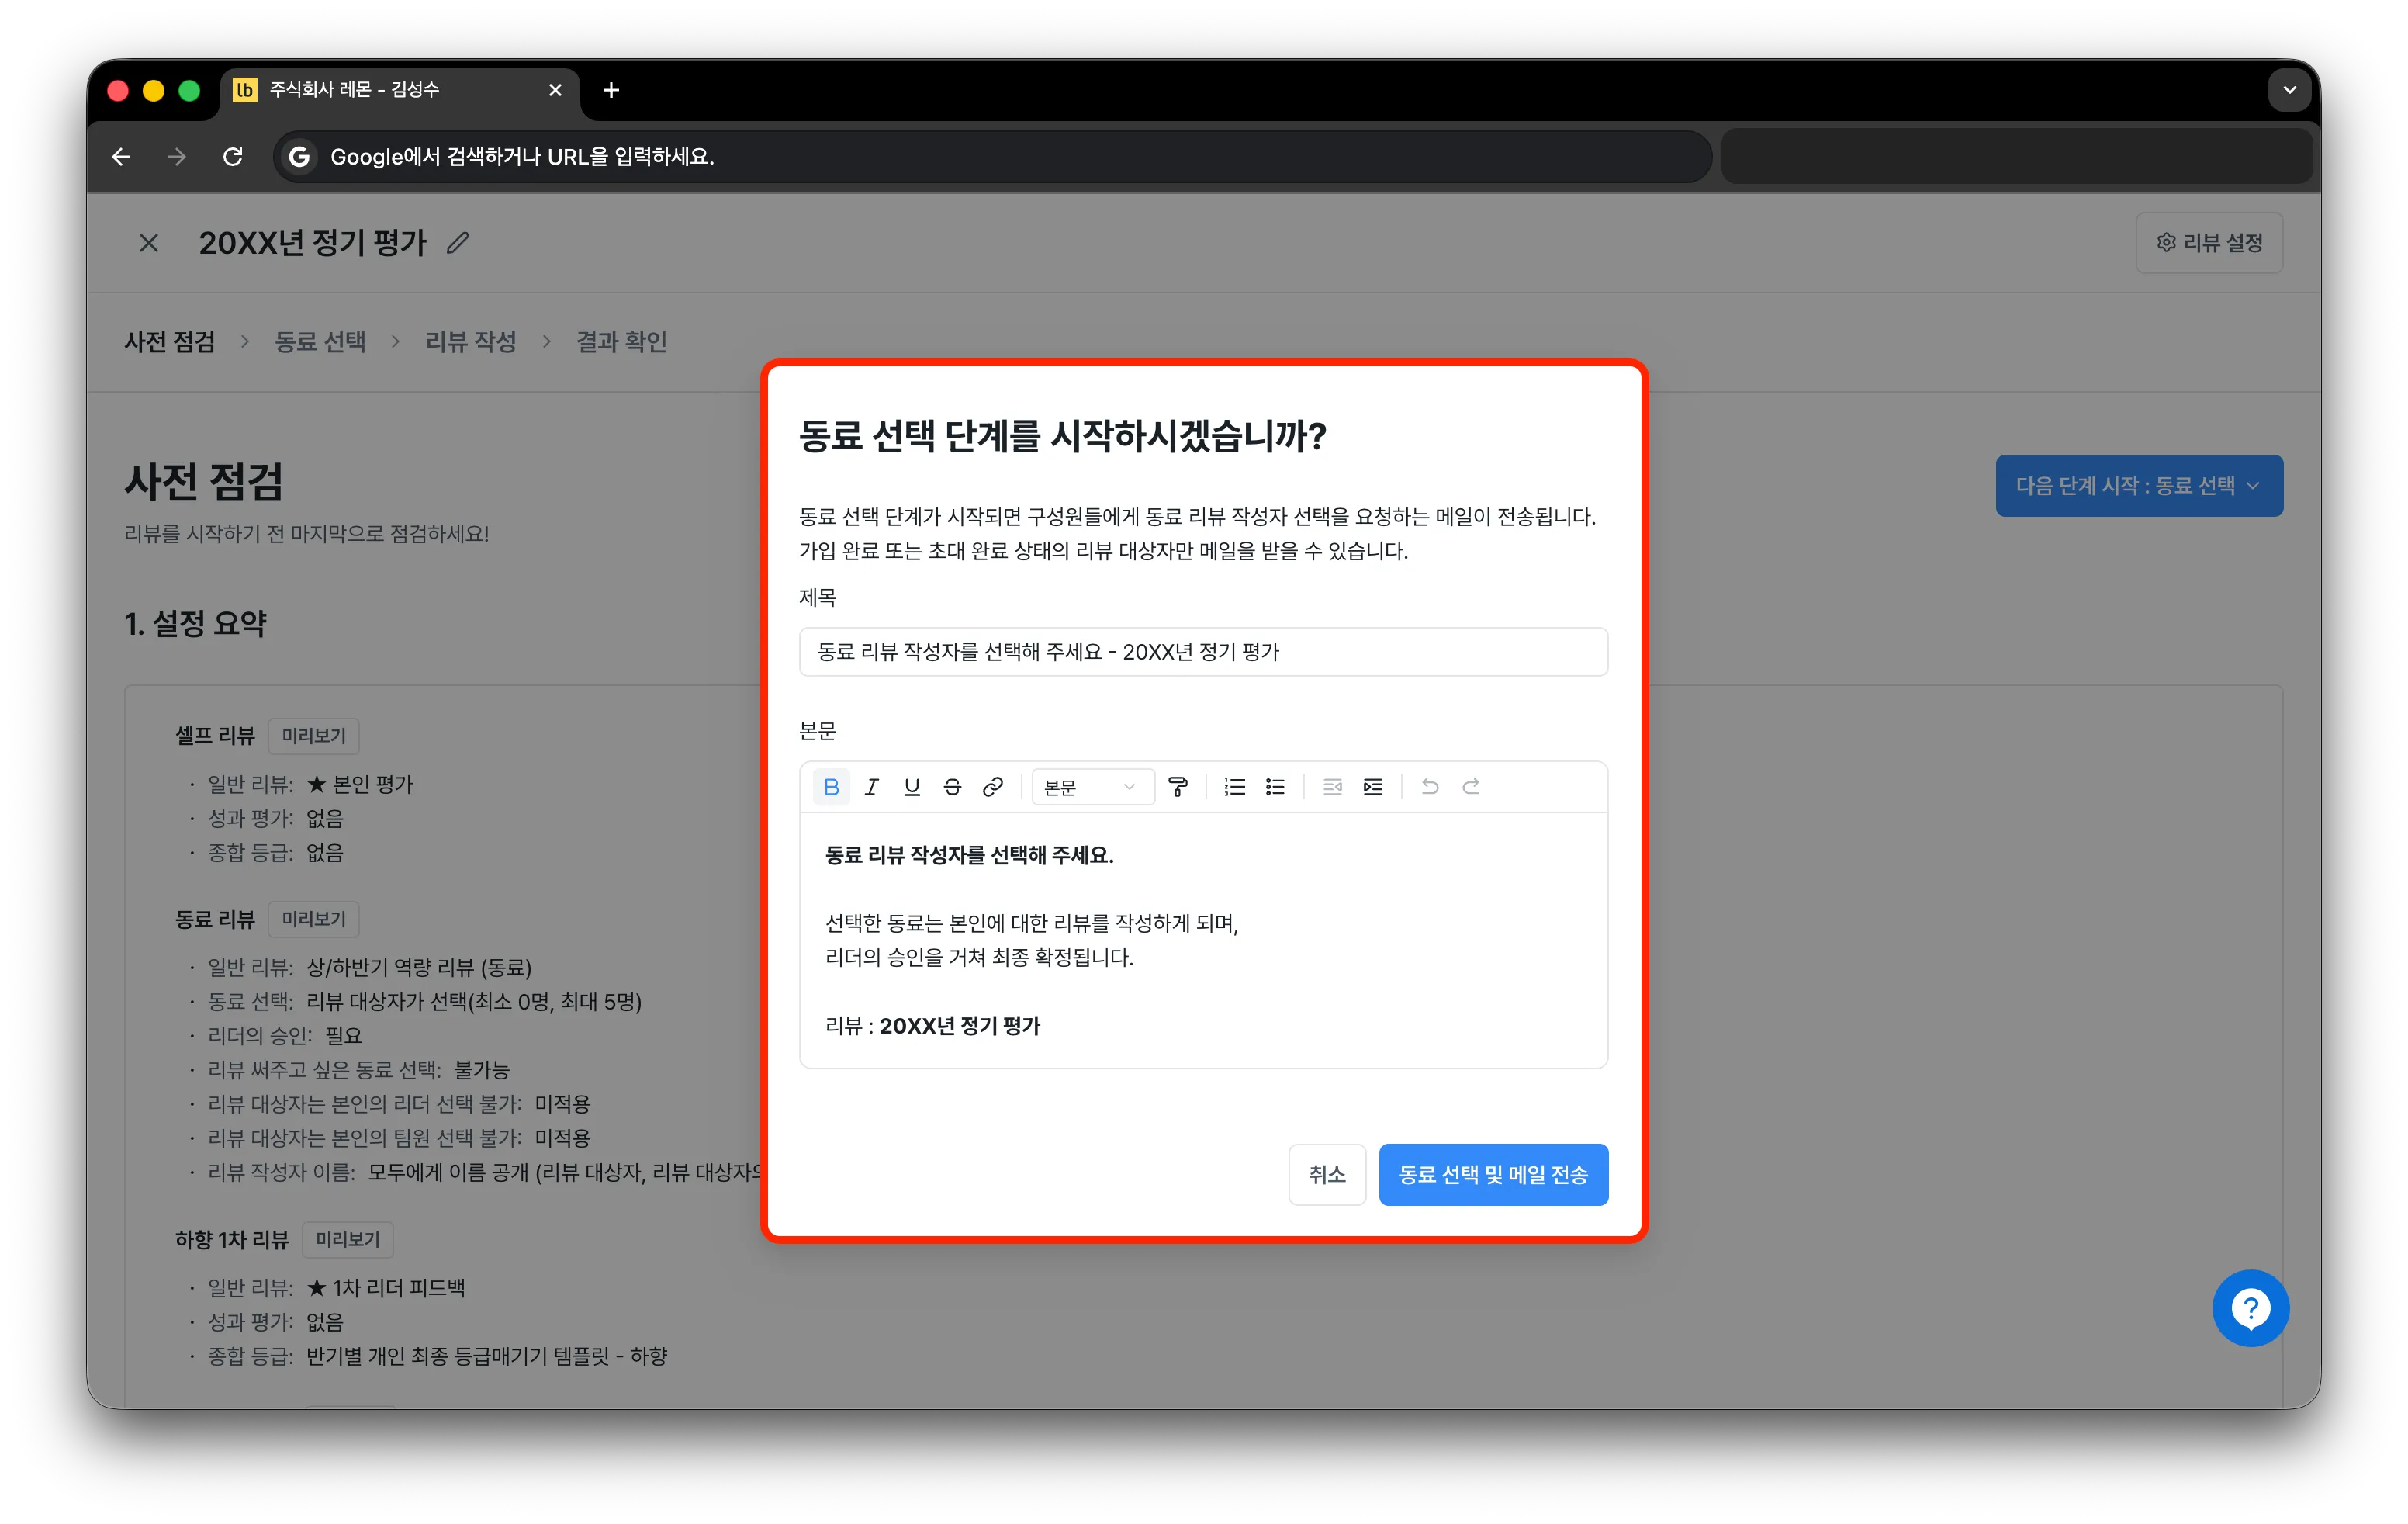
Task: Open the help chat bubble
Action: (x=2250, y=1308)
